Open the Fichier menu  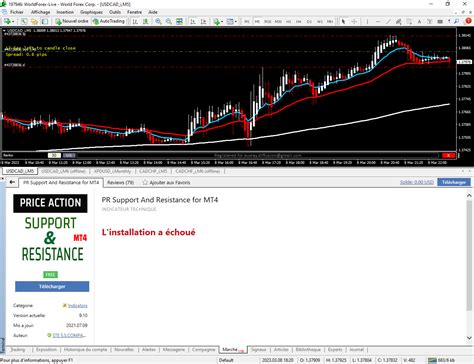pyautogui.click(x=17, y=12)
